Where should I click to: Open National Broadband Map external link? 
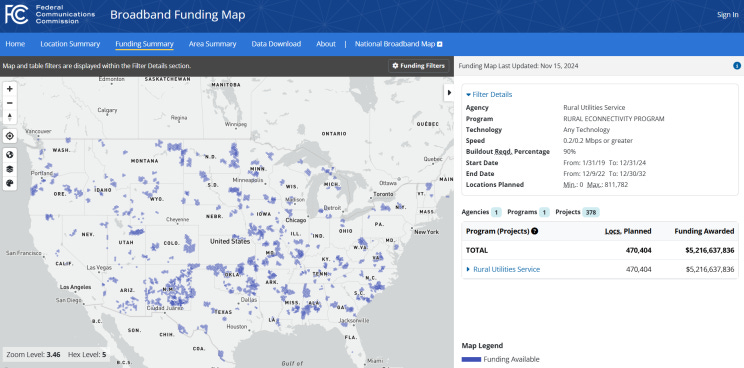click(399, 44)
